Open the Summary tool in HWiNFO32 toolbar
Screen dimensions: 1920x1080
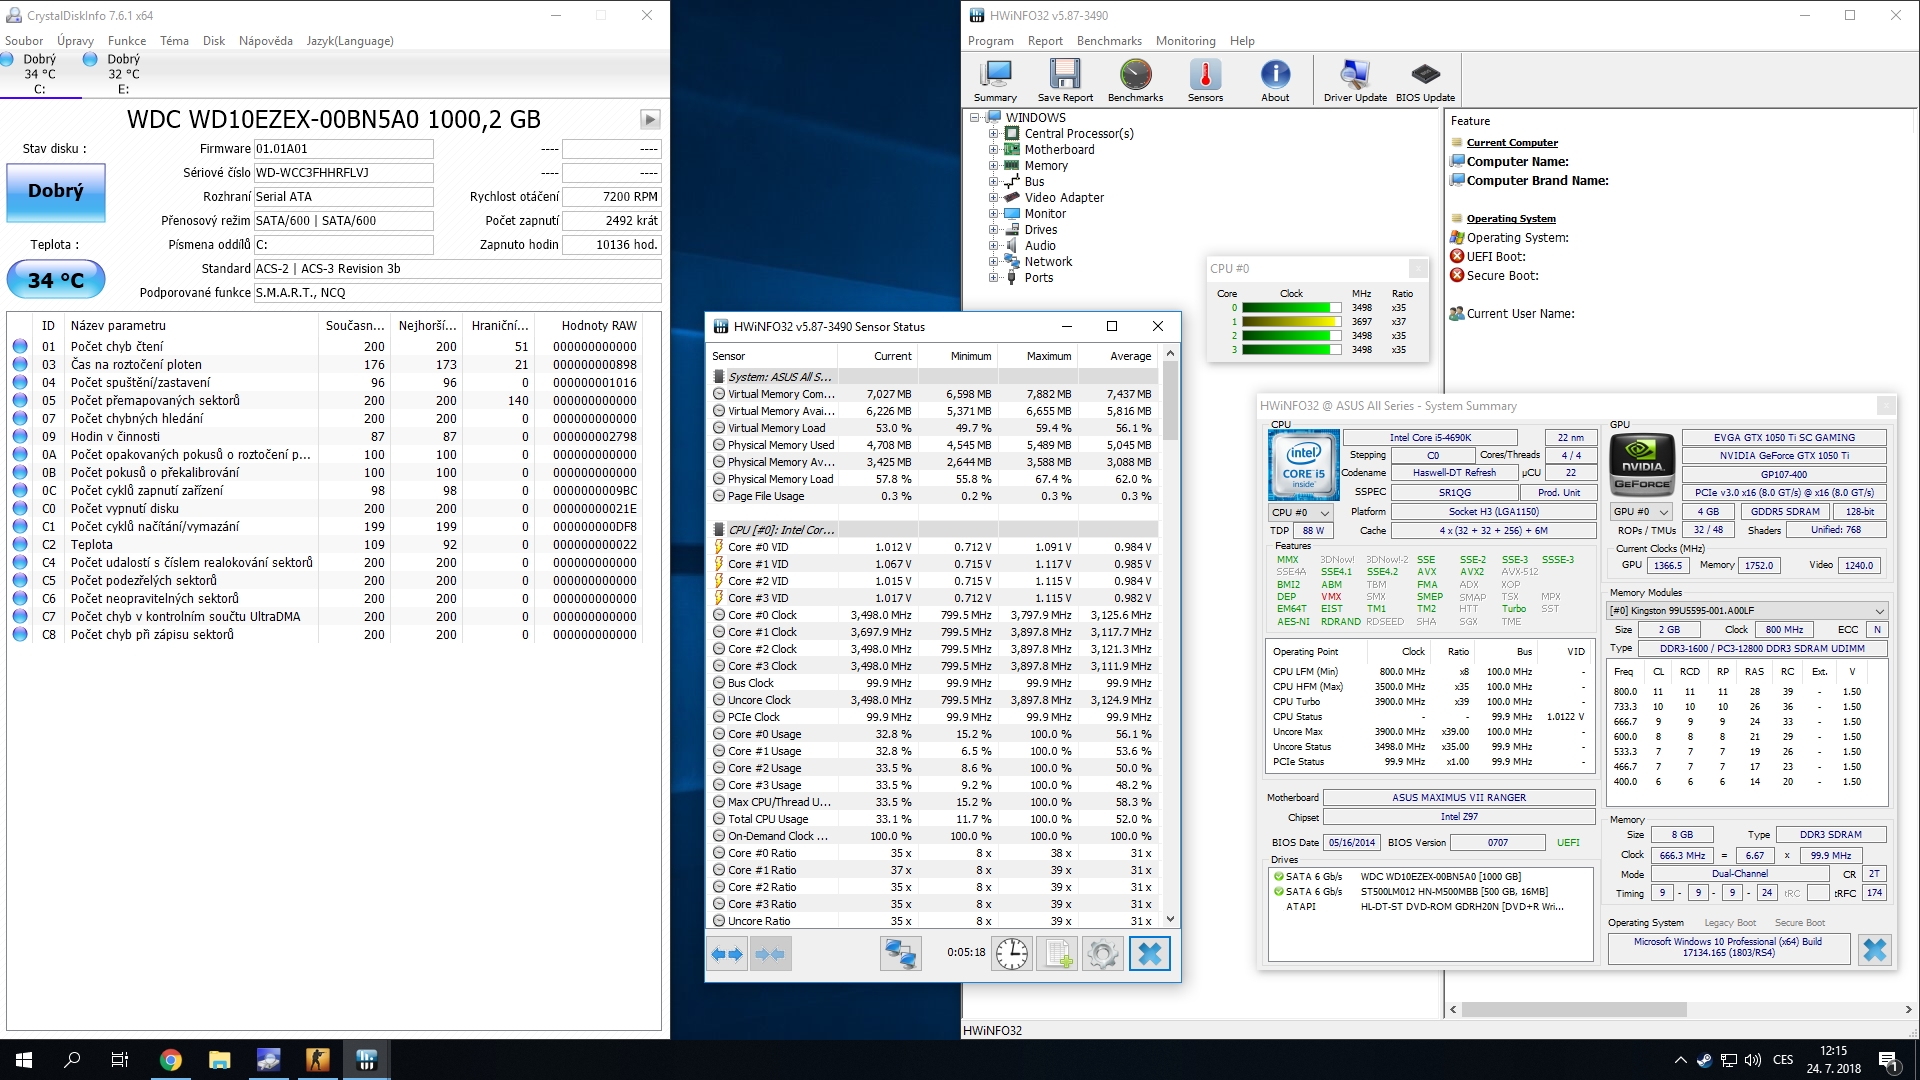point(995,80)
